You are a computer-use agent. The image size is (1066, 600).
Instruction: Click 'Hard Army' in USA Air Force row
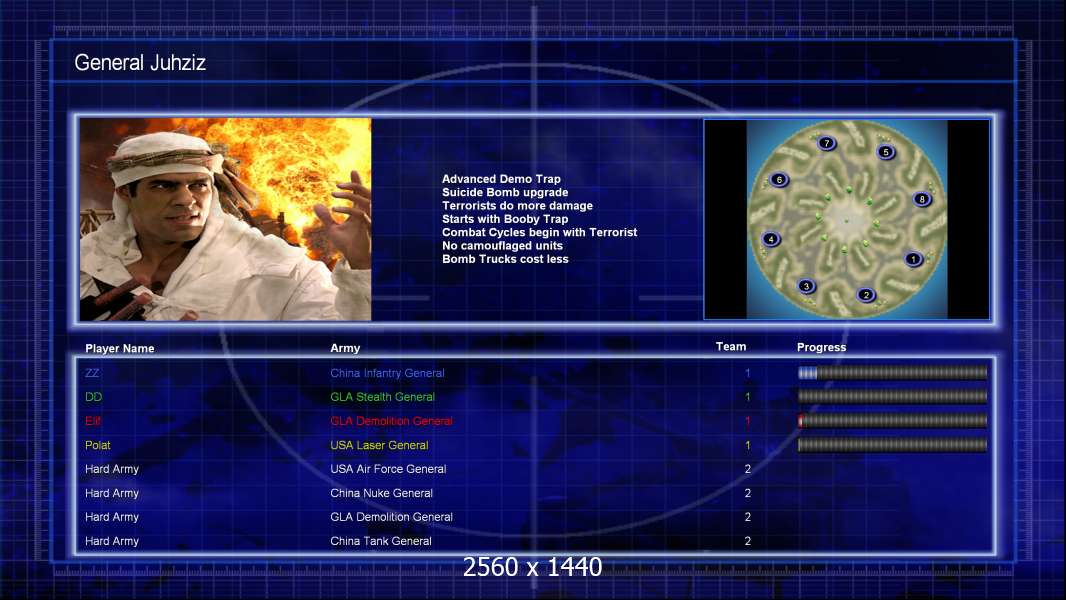(111, 469)
